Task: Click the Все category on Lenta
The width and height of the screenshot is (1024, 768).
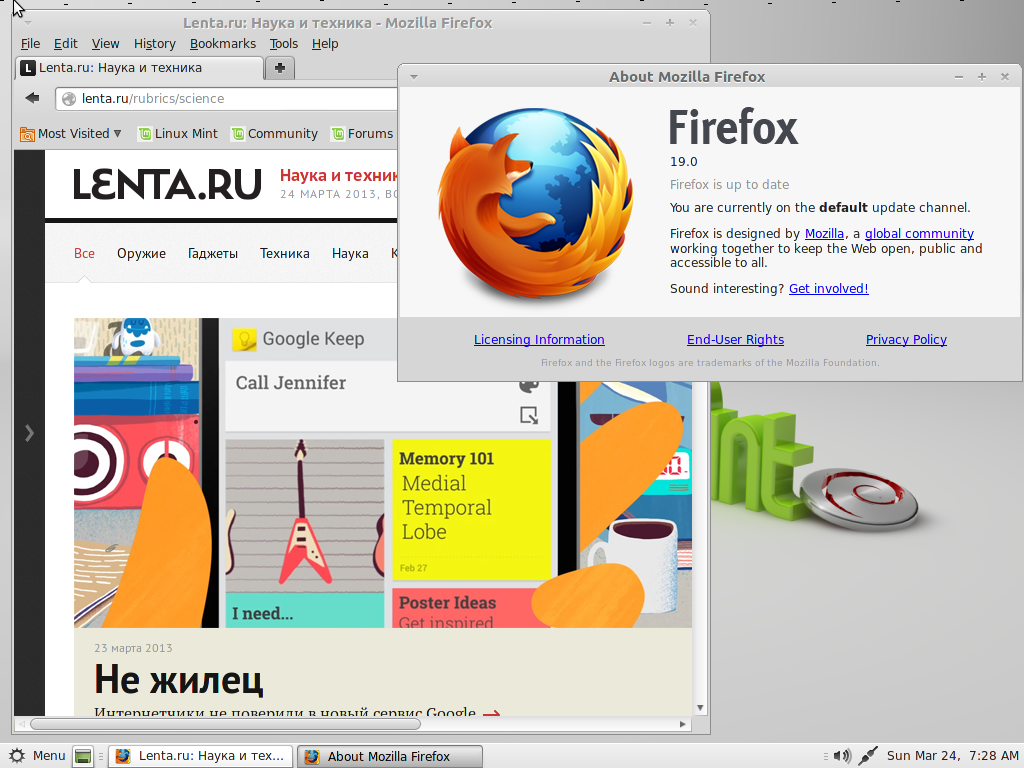Action: click(x=84, y=253)
